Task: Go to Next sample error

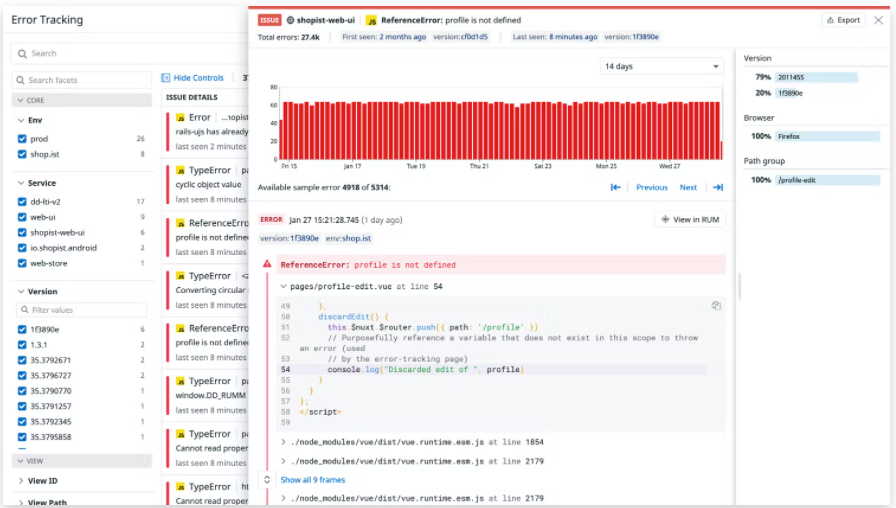Action: [x=688, y=187]
